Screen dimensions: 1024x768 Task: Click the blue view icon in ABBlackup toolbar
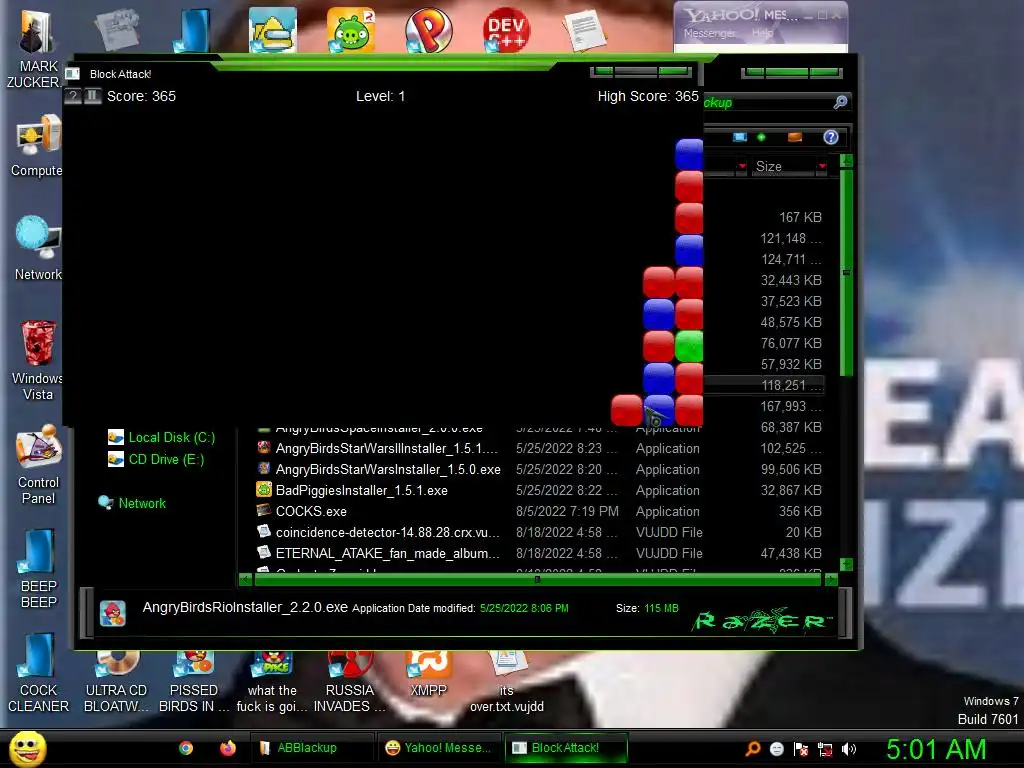(x=739, y=137)
